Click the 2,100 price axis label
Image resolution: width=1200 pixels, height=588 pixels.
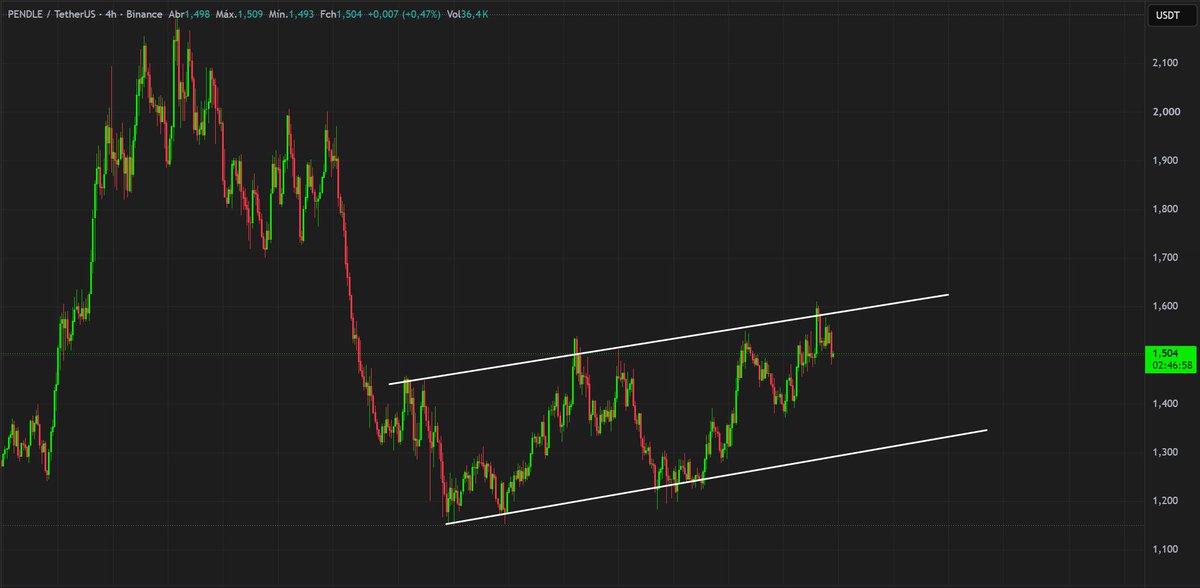1164,63
